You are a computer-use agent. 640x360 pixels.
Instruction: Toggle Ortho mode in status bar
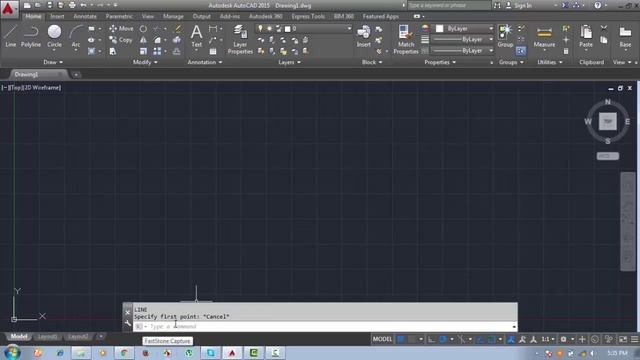[x=431, y=339]
